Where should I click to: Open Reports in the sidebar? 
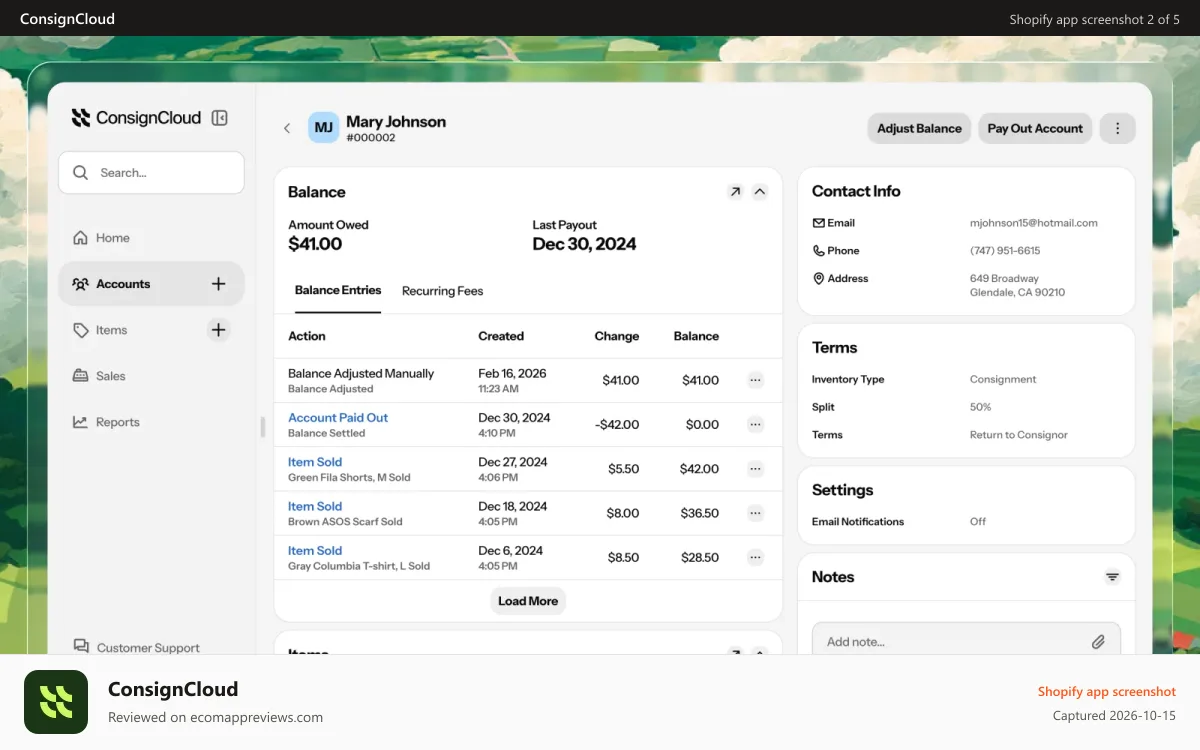tap(151, 422)
